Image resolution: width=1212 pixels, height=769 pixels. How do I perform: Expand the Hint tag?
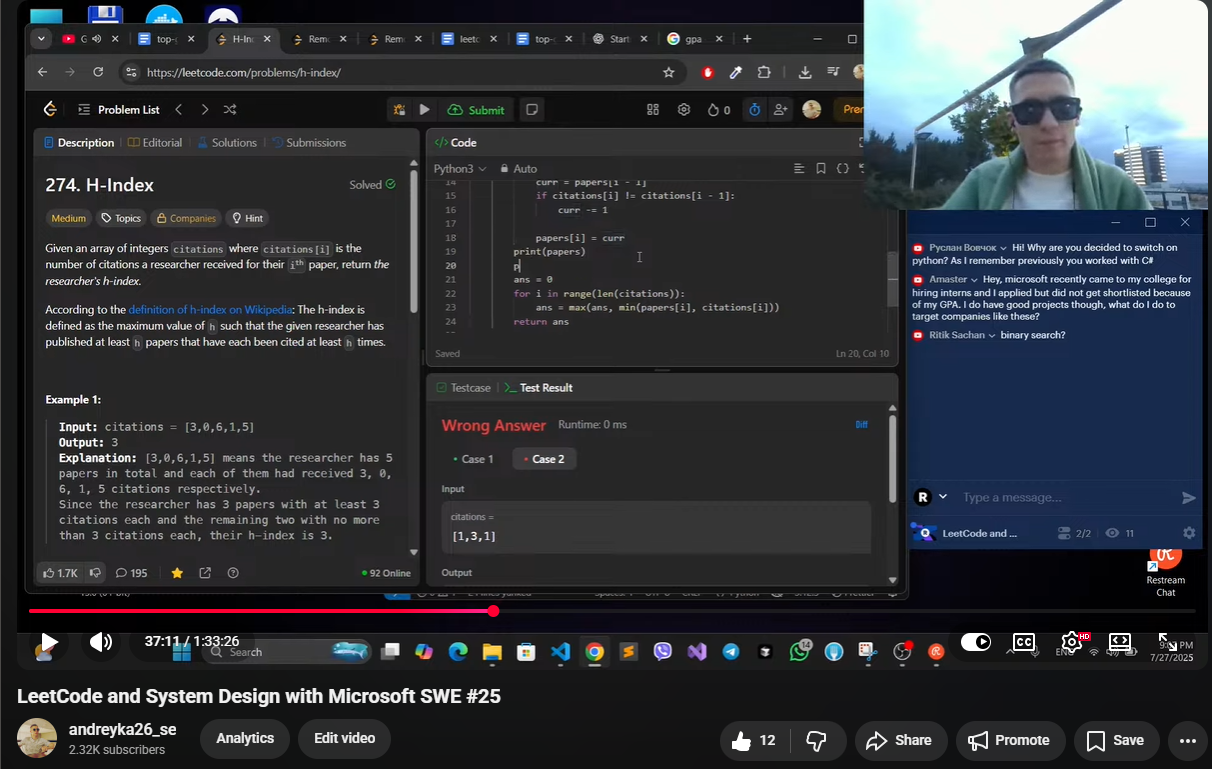click(247, 218)
